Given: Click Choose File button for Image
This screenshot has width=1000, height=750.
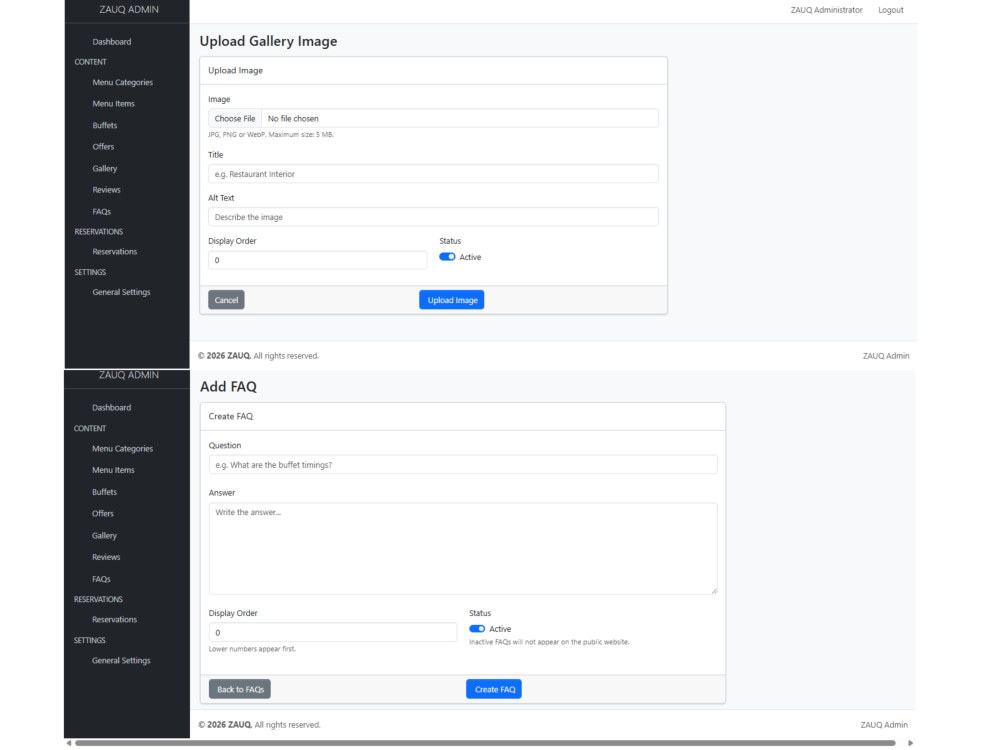Looking at the screenshot, I should pyautogui.click(x=235, y=119).
